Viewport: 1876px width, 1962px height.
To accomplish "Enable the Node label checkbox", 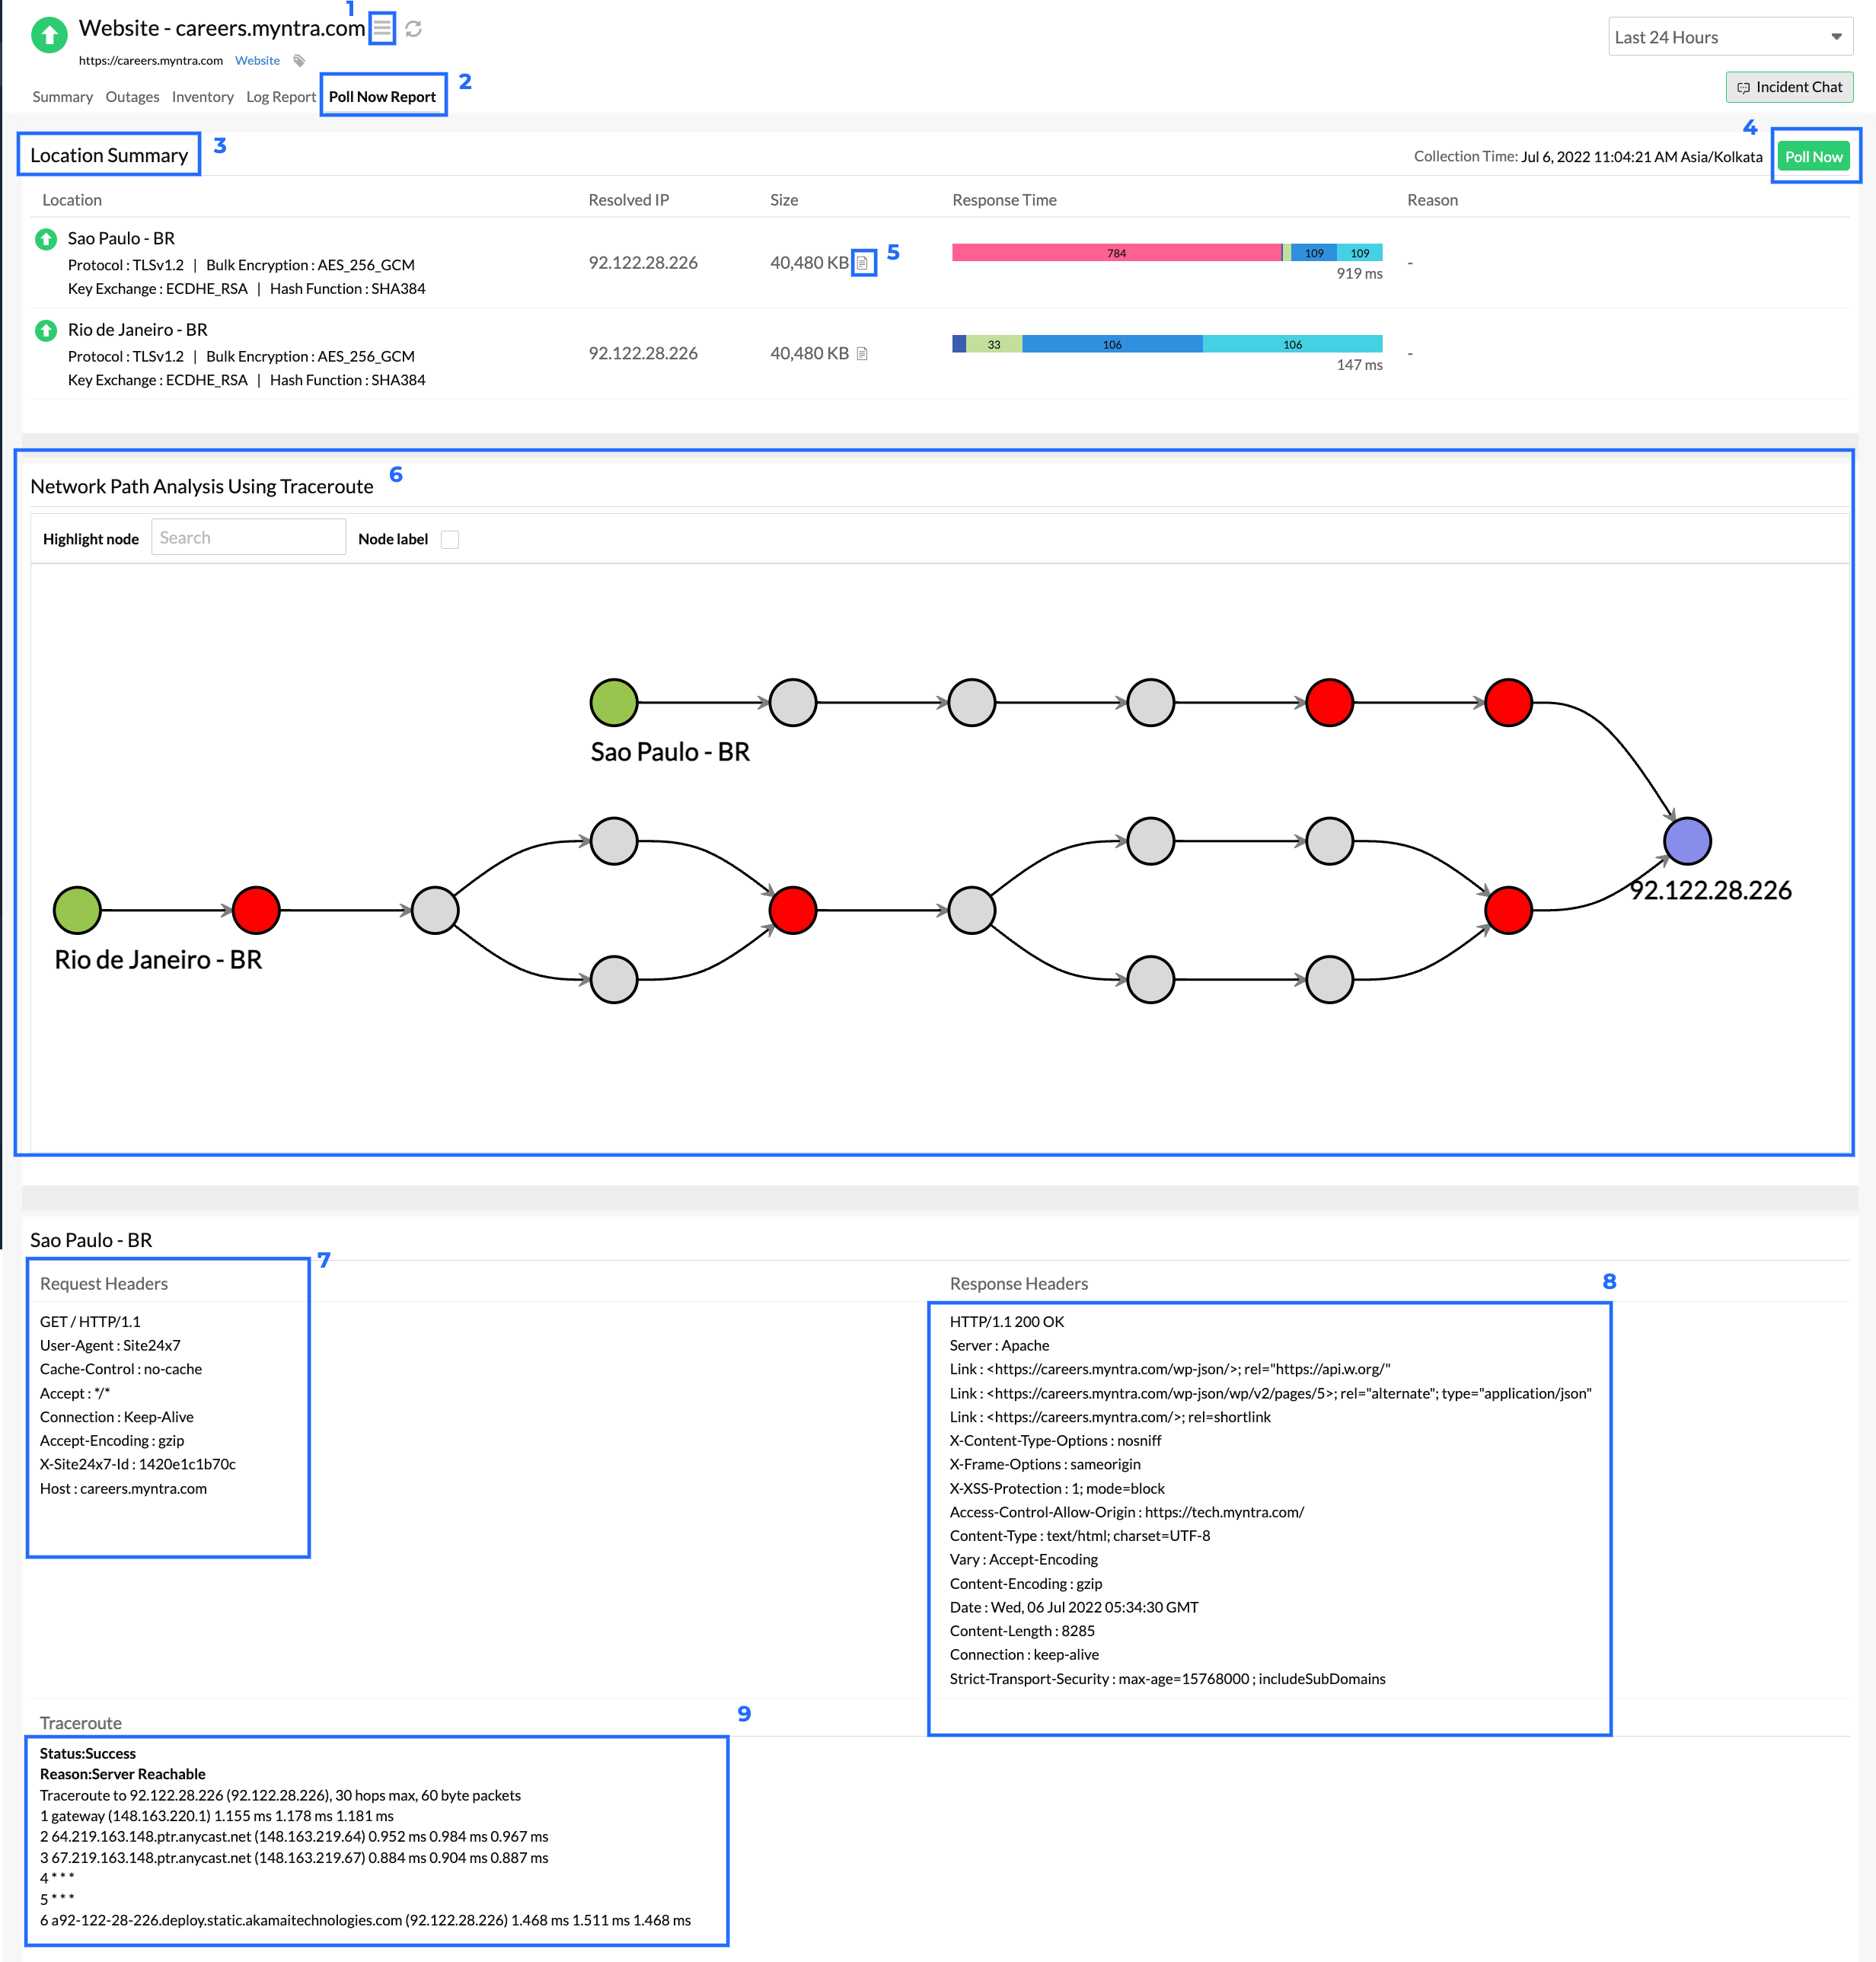I will click(x=450, y=540).
